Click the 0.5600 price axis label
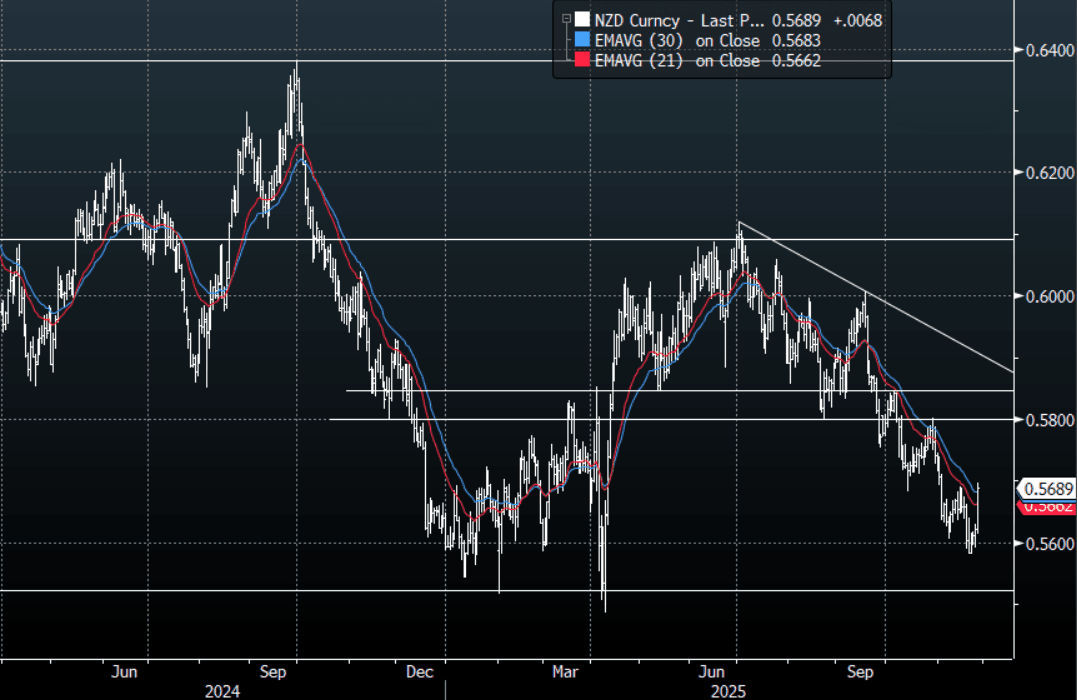This screenshot has height=700, width=1077. [x=1050, y=543]
